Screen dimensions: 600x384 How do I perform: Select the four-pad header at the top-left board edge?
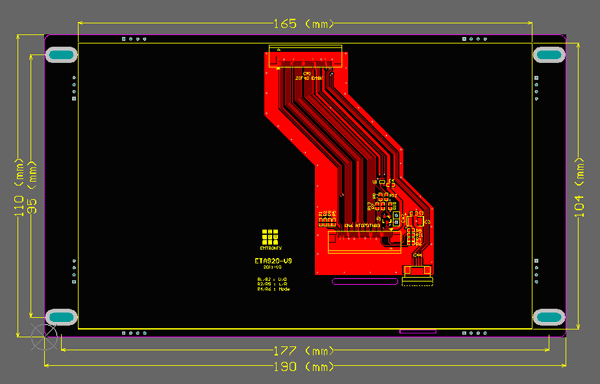pos(134,39)
